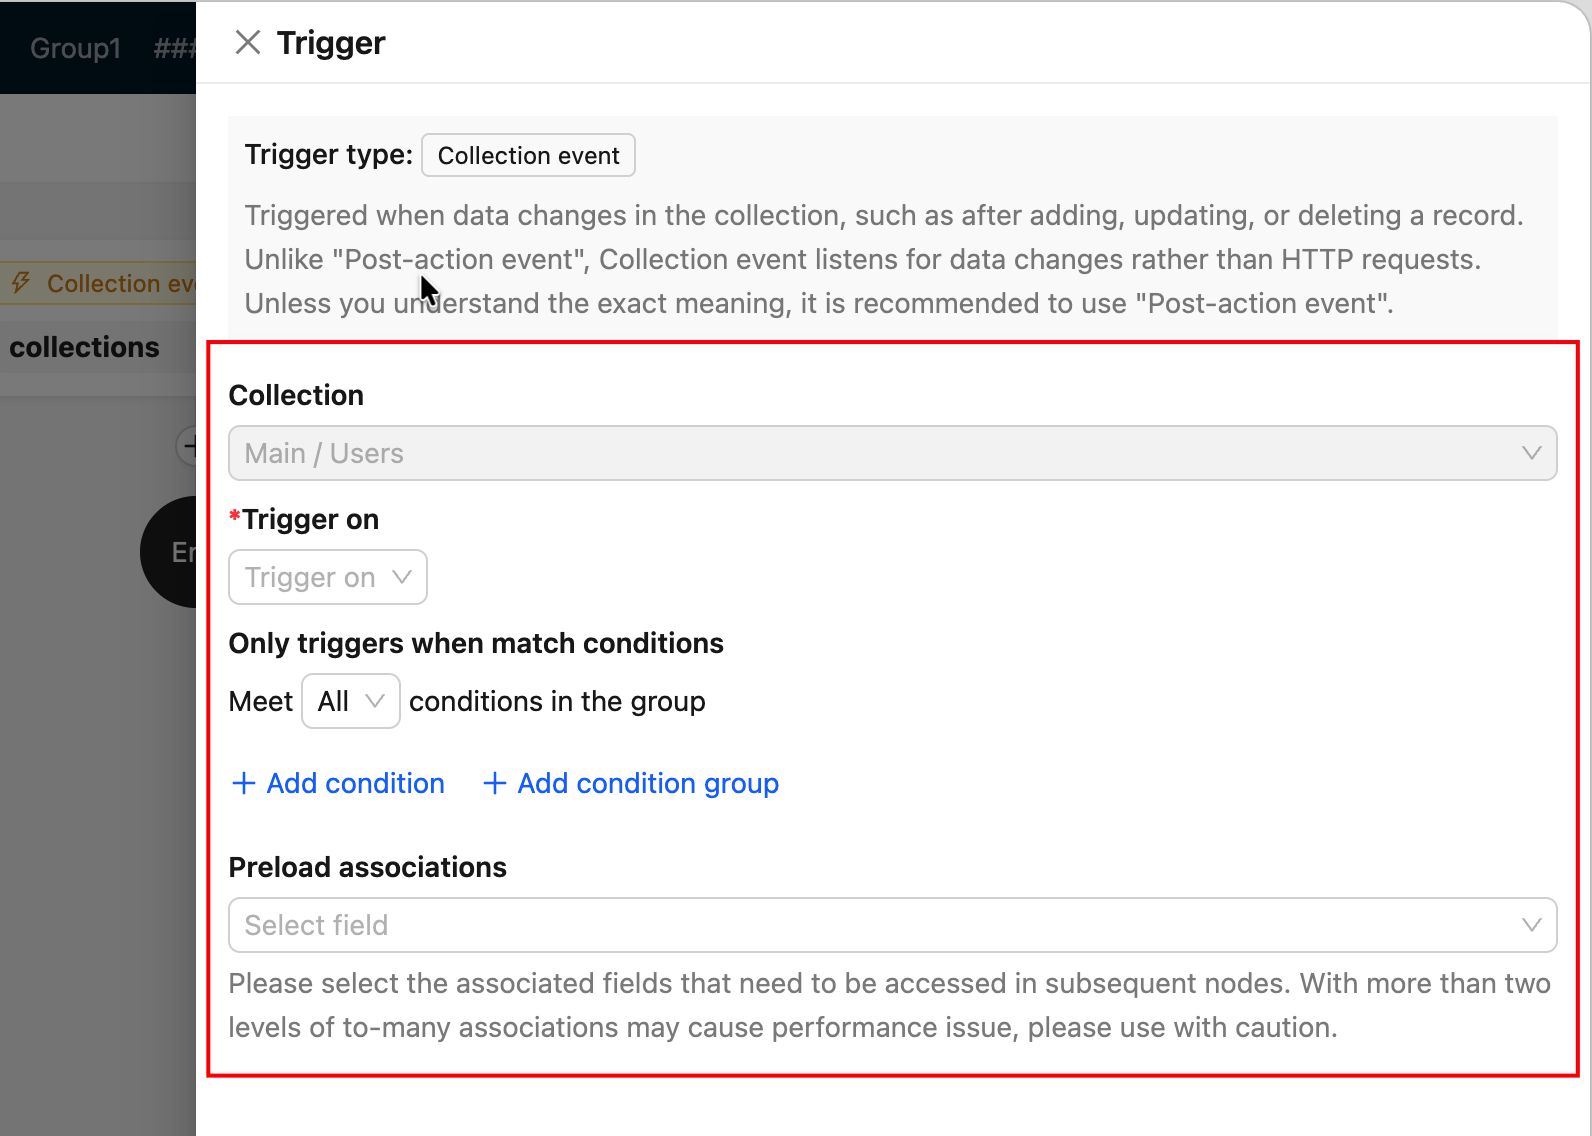Click the chevron in Trigger on select

pos(402,577)
